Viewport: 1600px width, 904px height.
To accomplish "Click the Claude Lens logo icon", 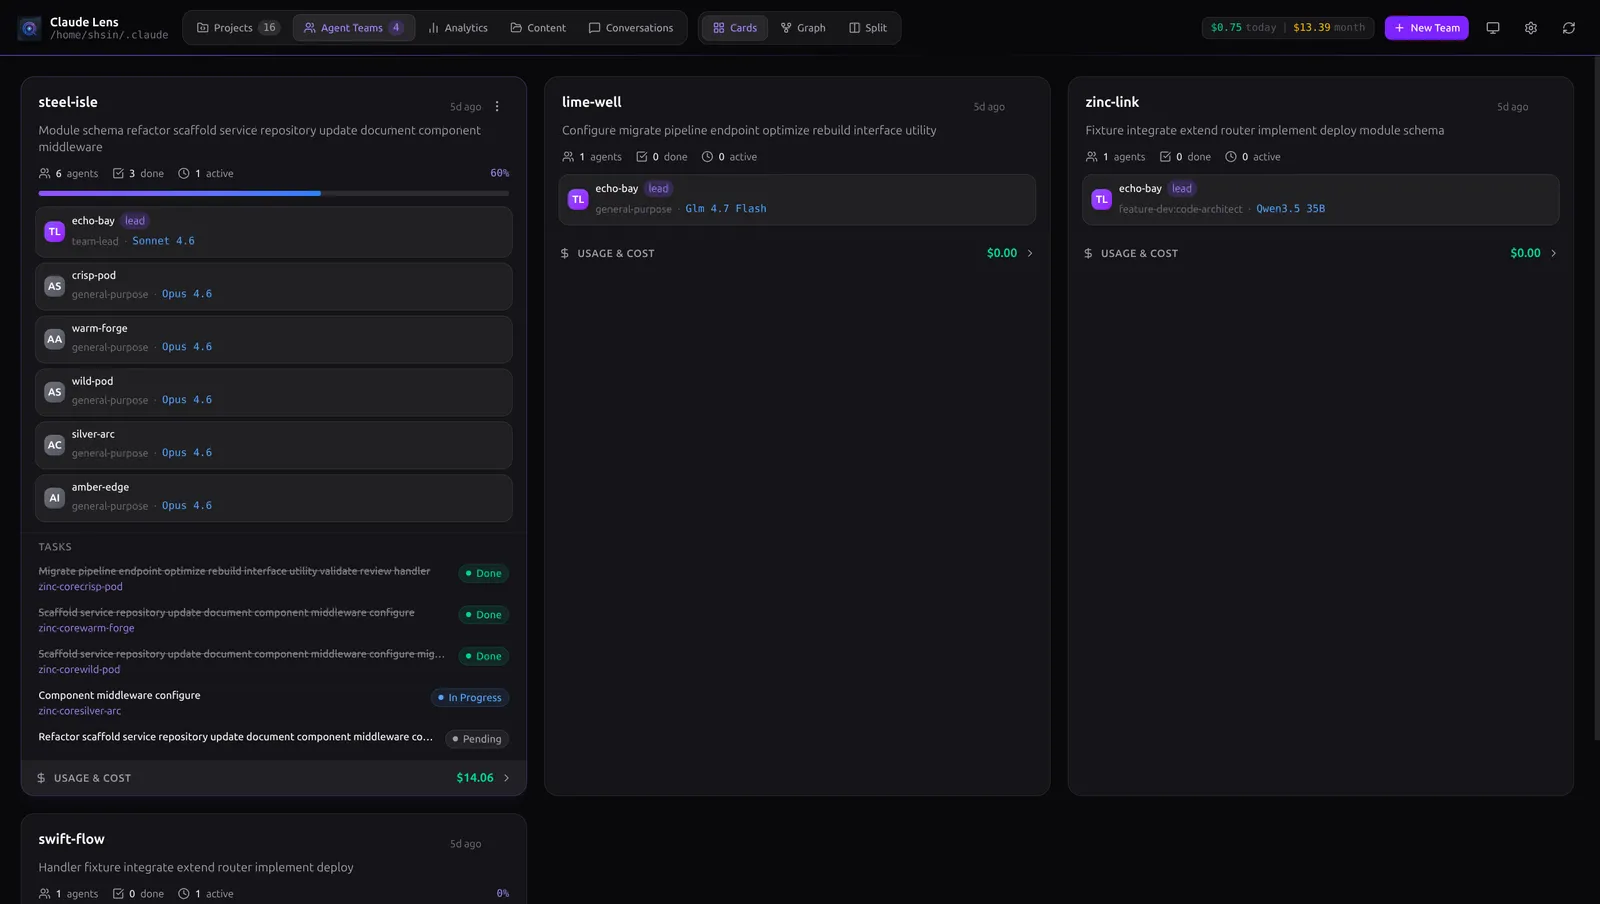I will 29,28.
